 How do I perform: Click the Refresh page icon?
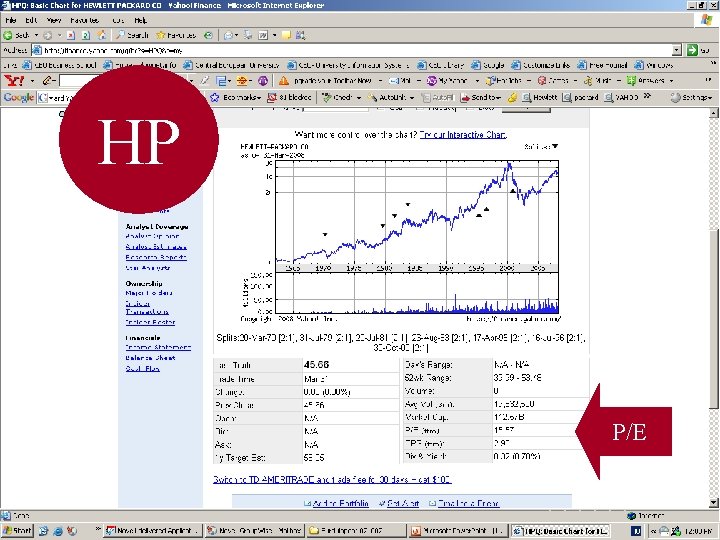pyautogui.click(x=86, y=35)
